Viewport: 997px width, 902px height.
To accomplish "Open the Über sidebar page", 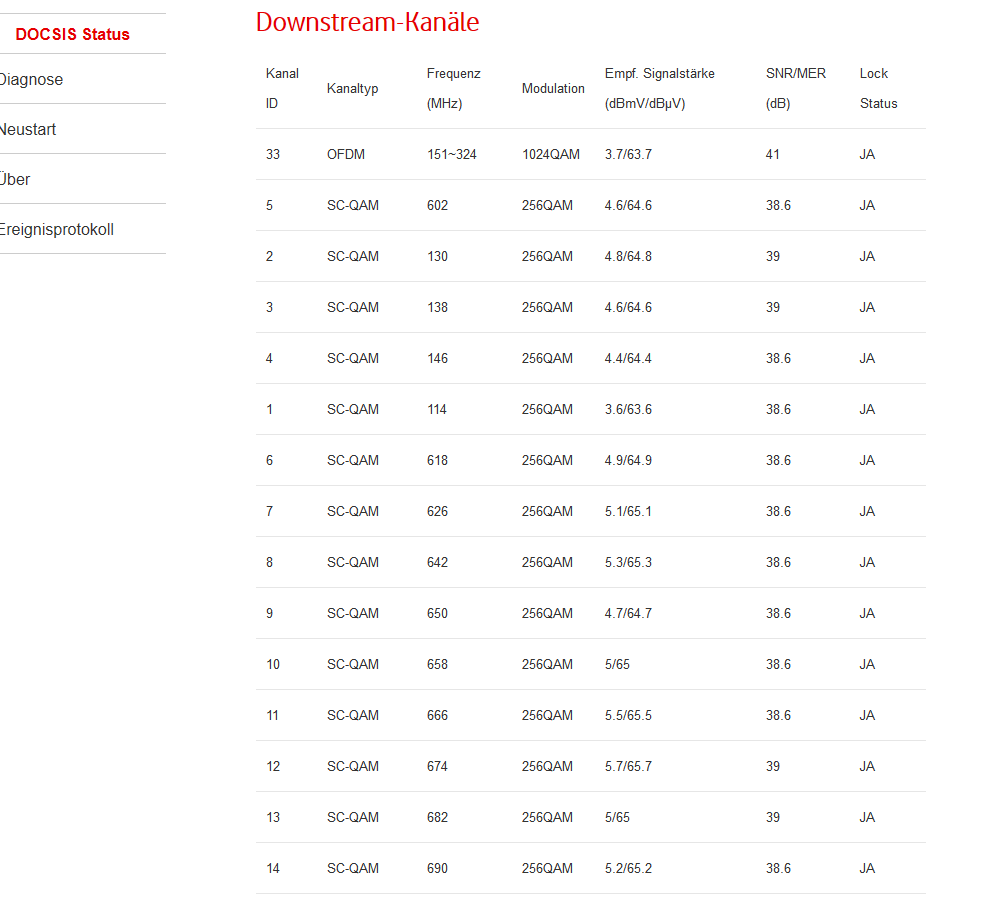I will tap(15, 179).
